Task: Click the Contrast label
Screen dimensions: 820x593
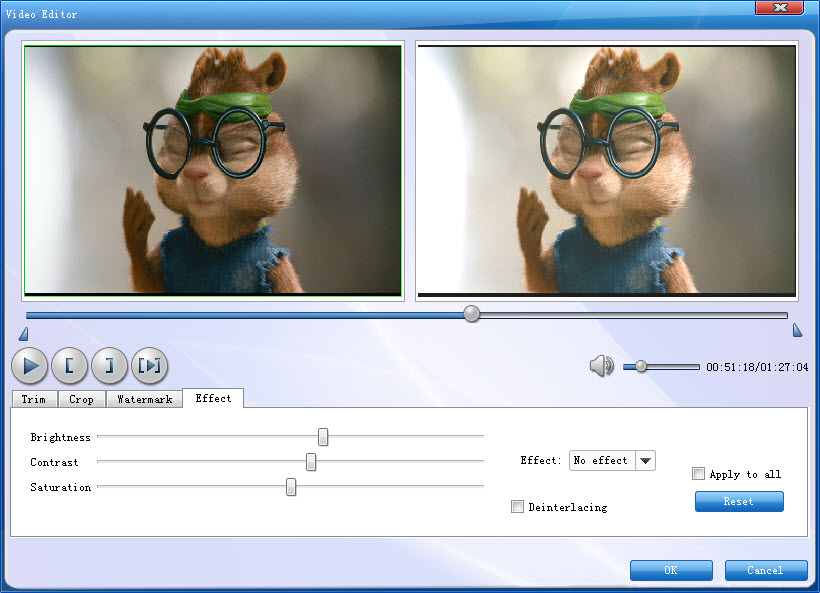Action: pyautogui.click(x=54, y=462)
